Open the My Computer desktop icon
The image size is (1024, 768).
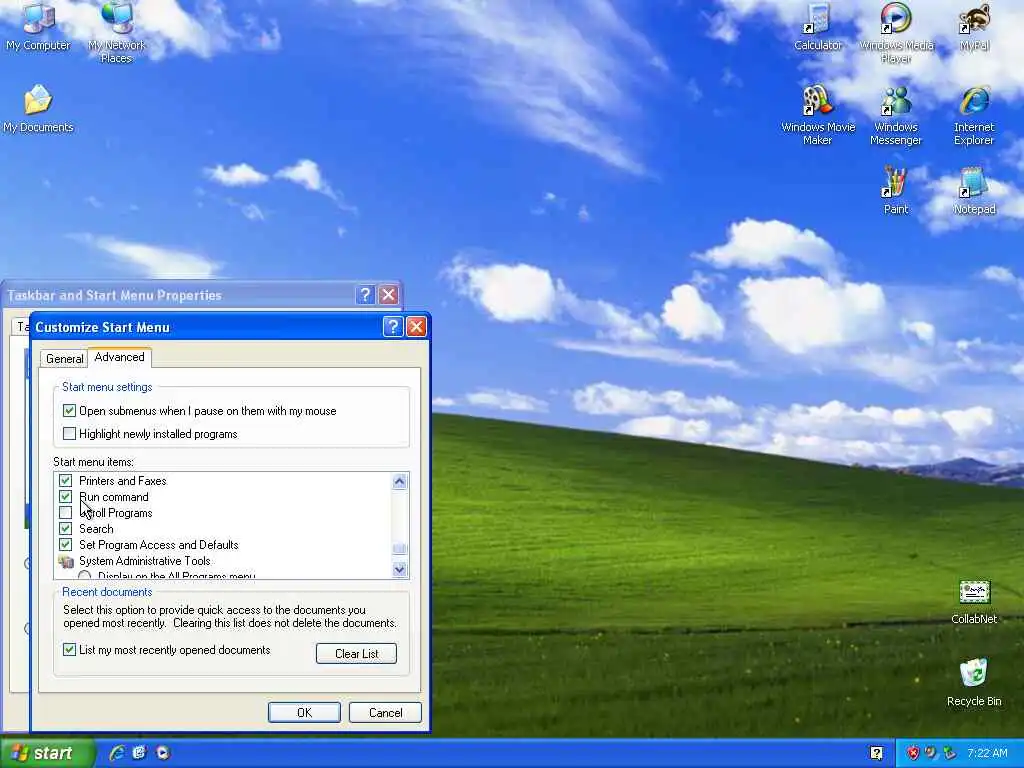coord(38,26)
